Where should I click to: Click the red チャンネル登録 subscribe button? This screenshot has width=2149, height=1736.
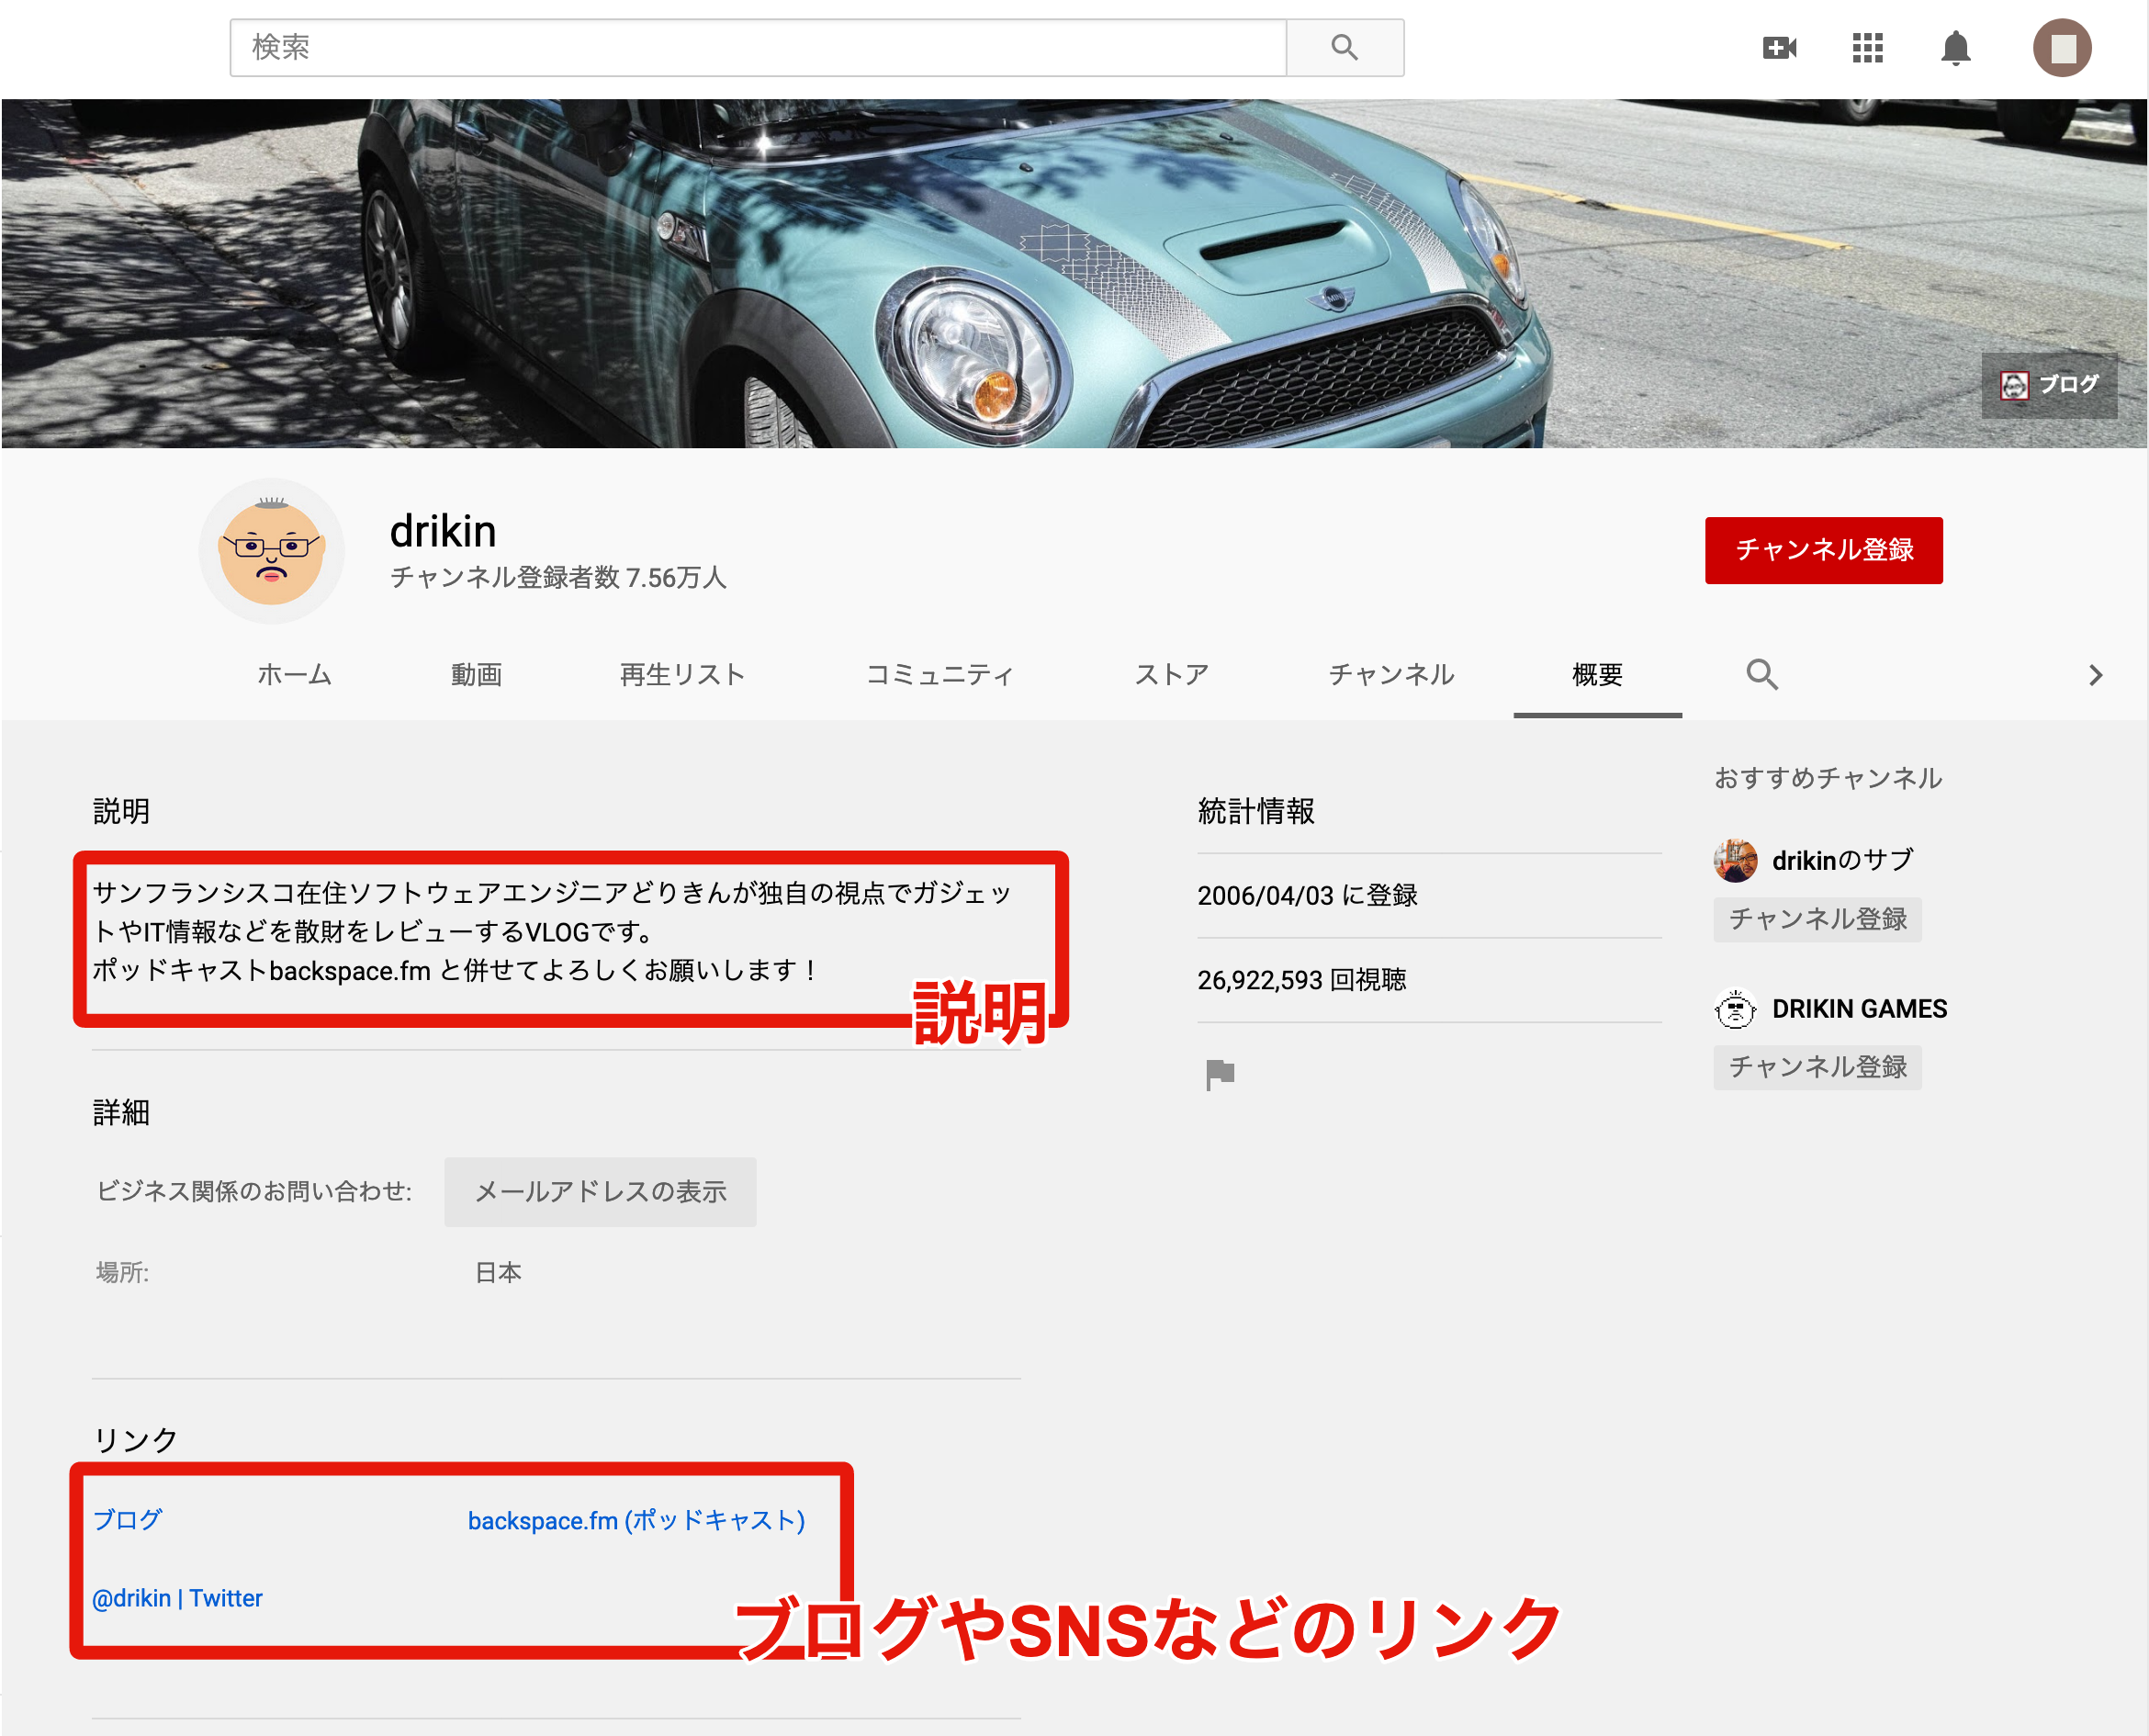point(1823,550)
